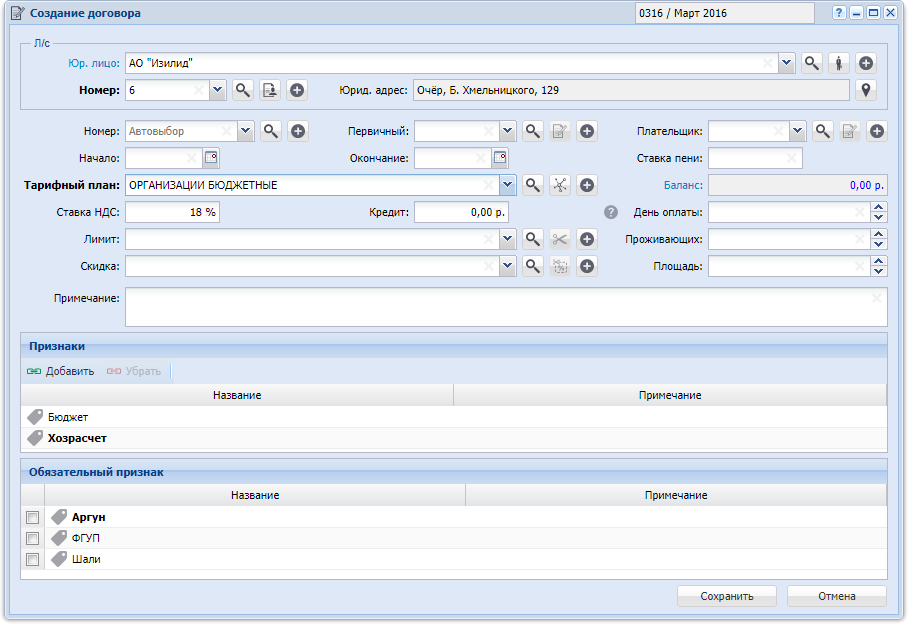908x624 pixels.
Task: Click the Кредит amount field
Action: point(461,212)
